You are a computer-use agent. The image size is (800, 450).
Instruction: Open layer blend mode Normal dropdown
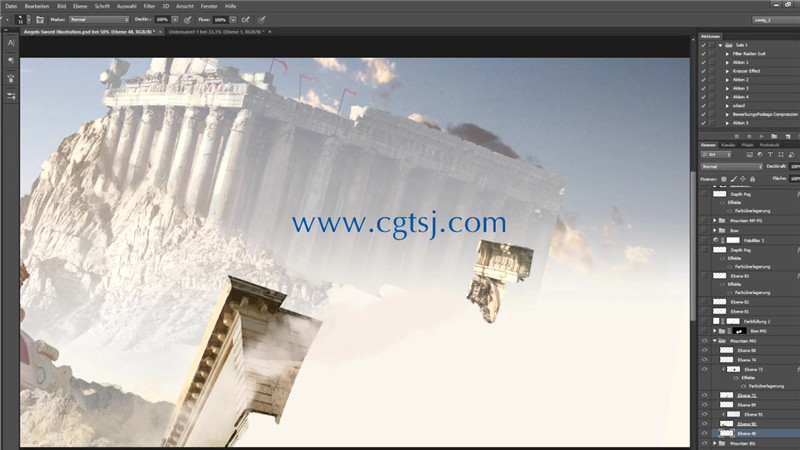tap(732, 167)
